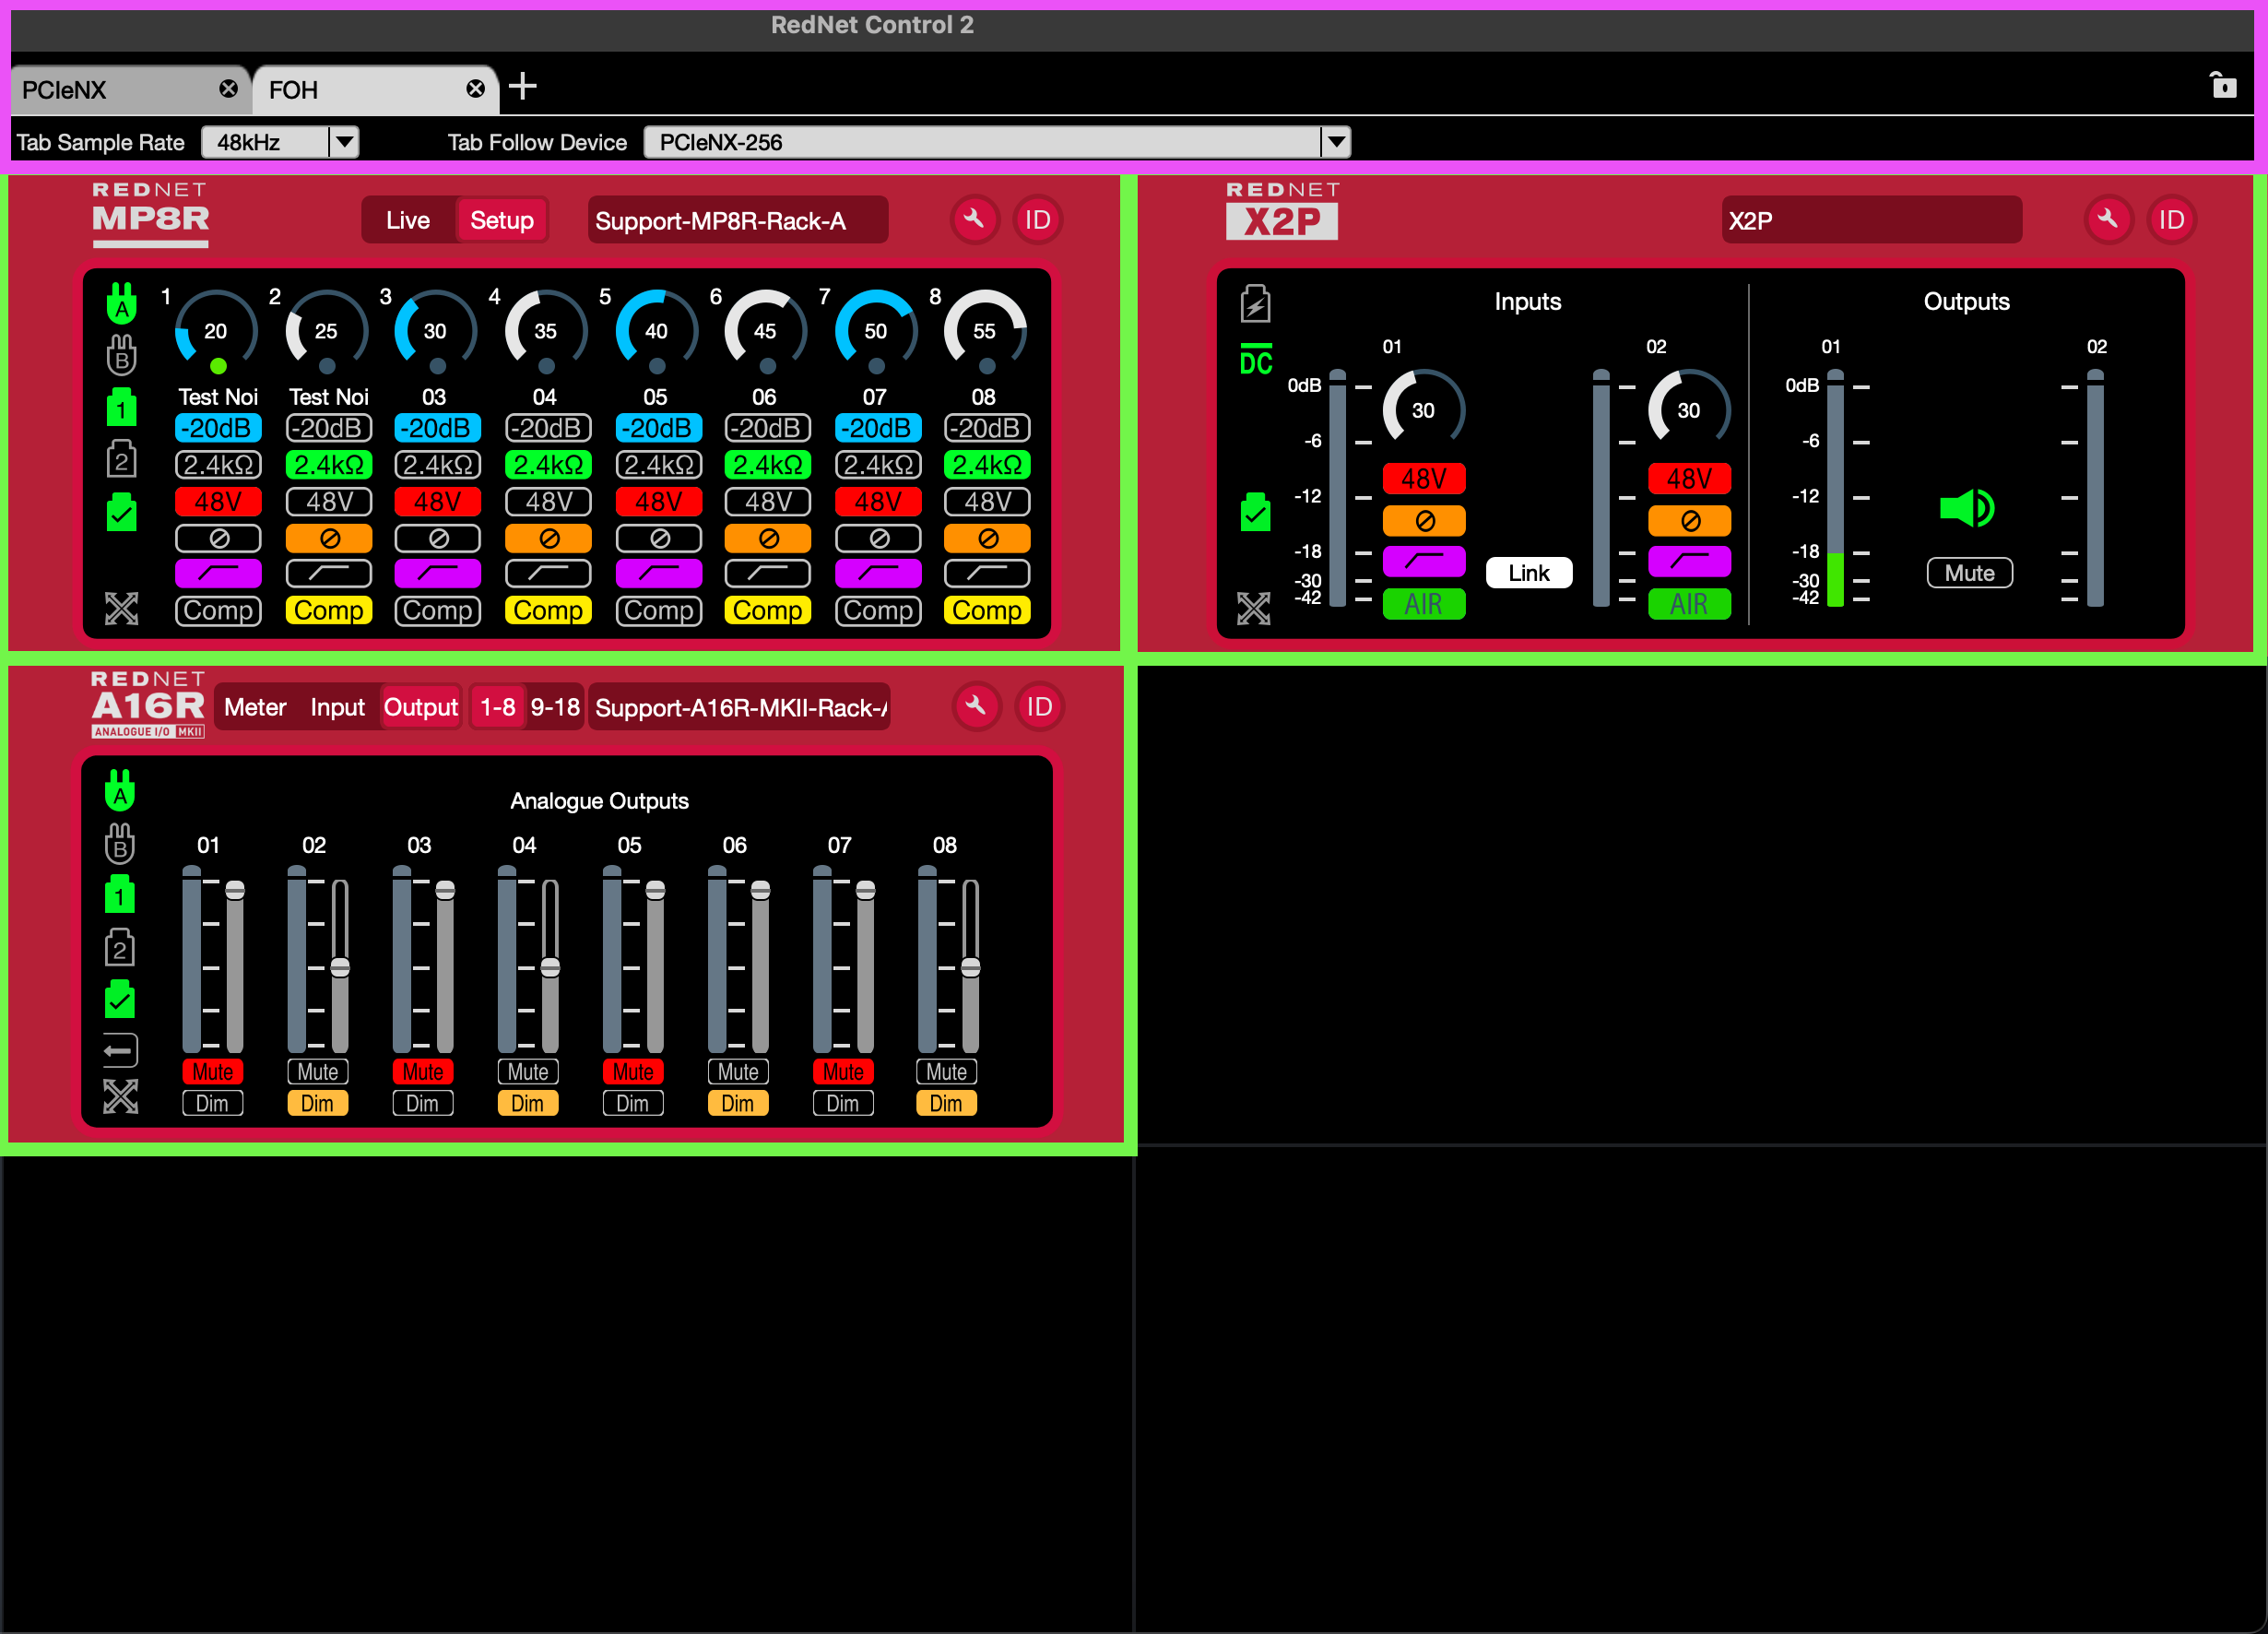The width and height of the screenshot is (2268, 1634).
Task: Toggle 2.4kΩ impedance on MP8R channel 1
Action: click(x=219, y=465)
